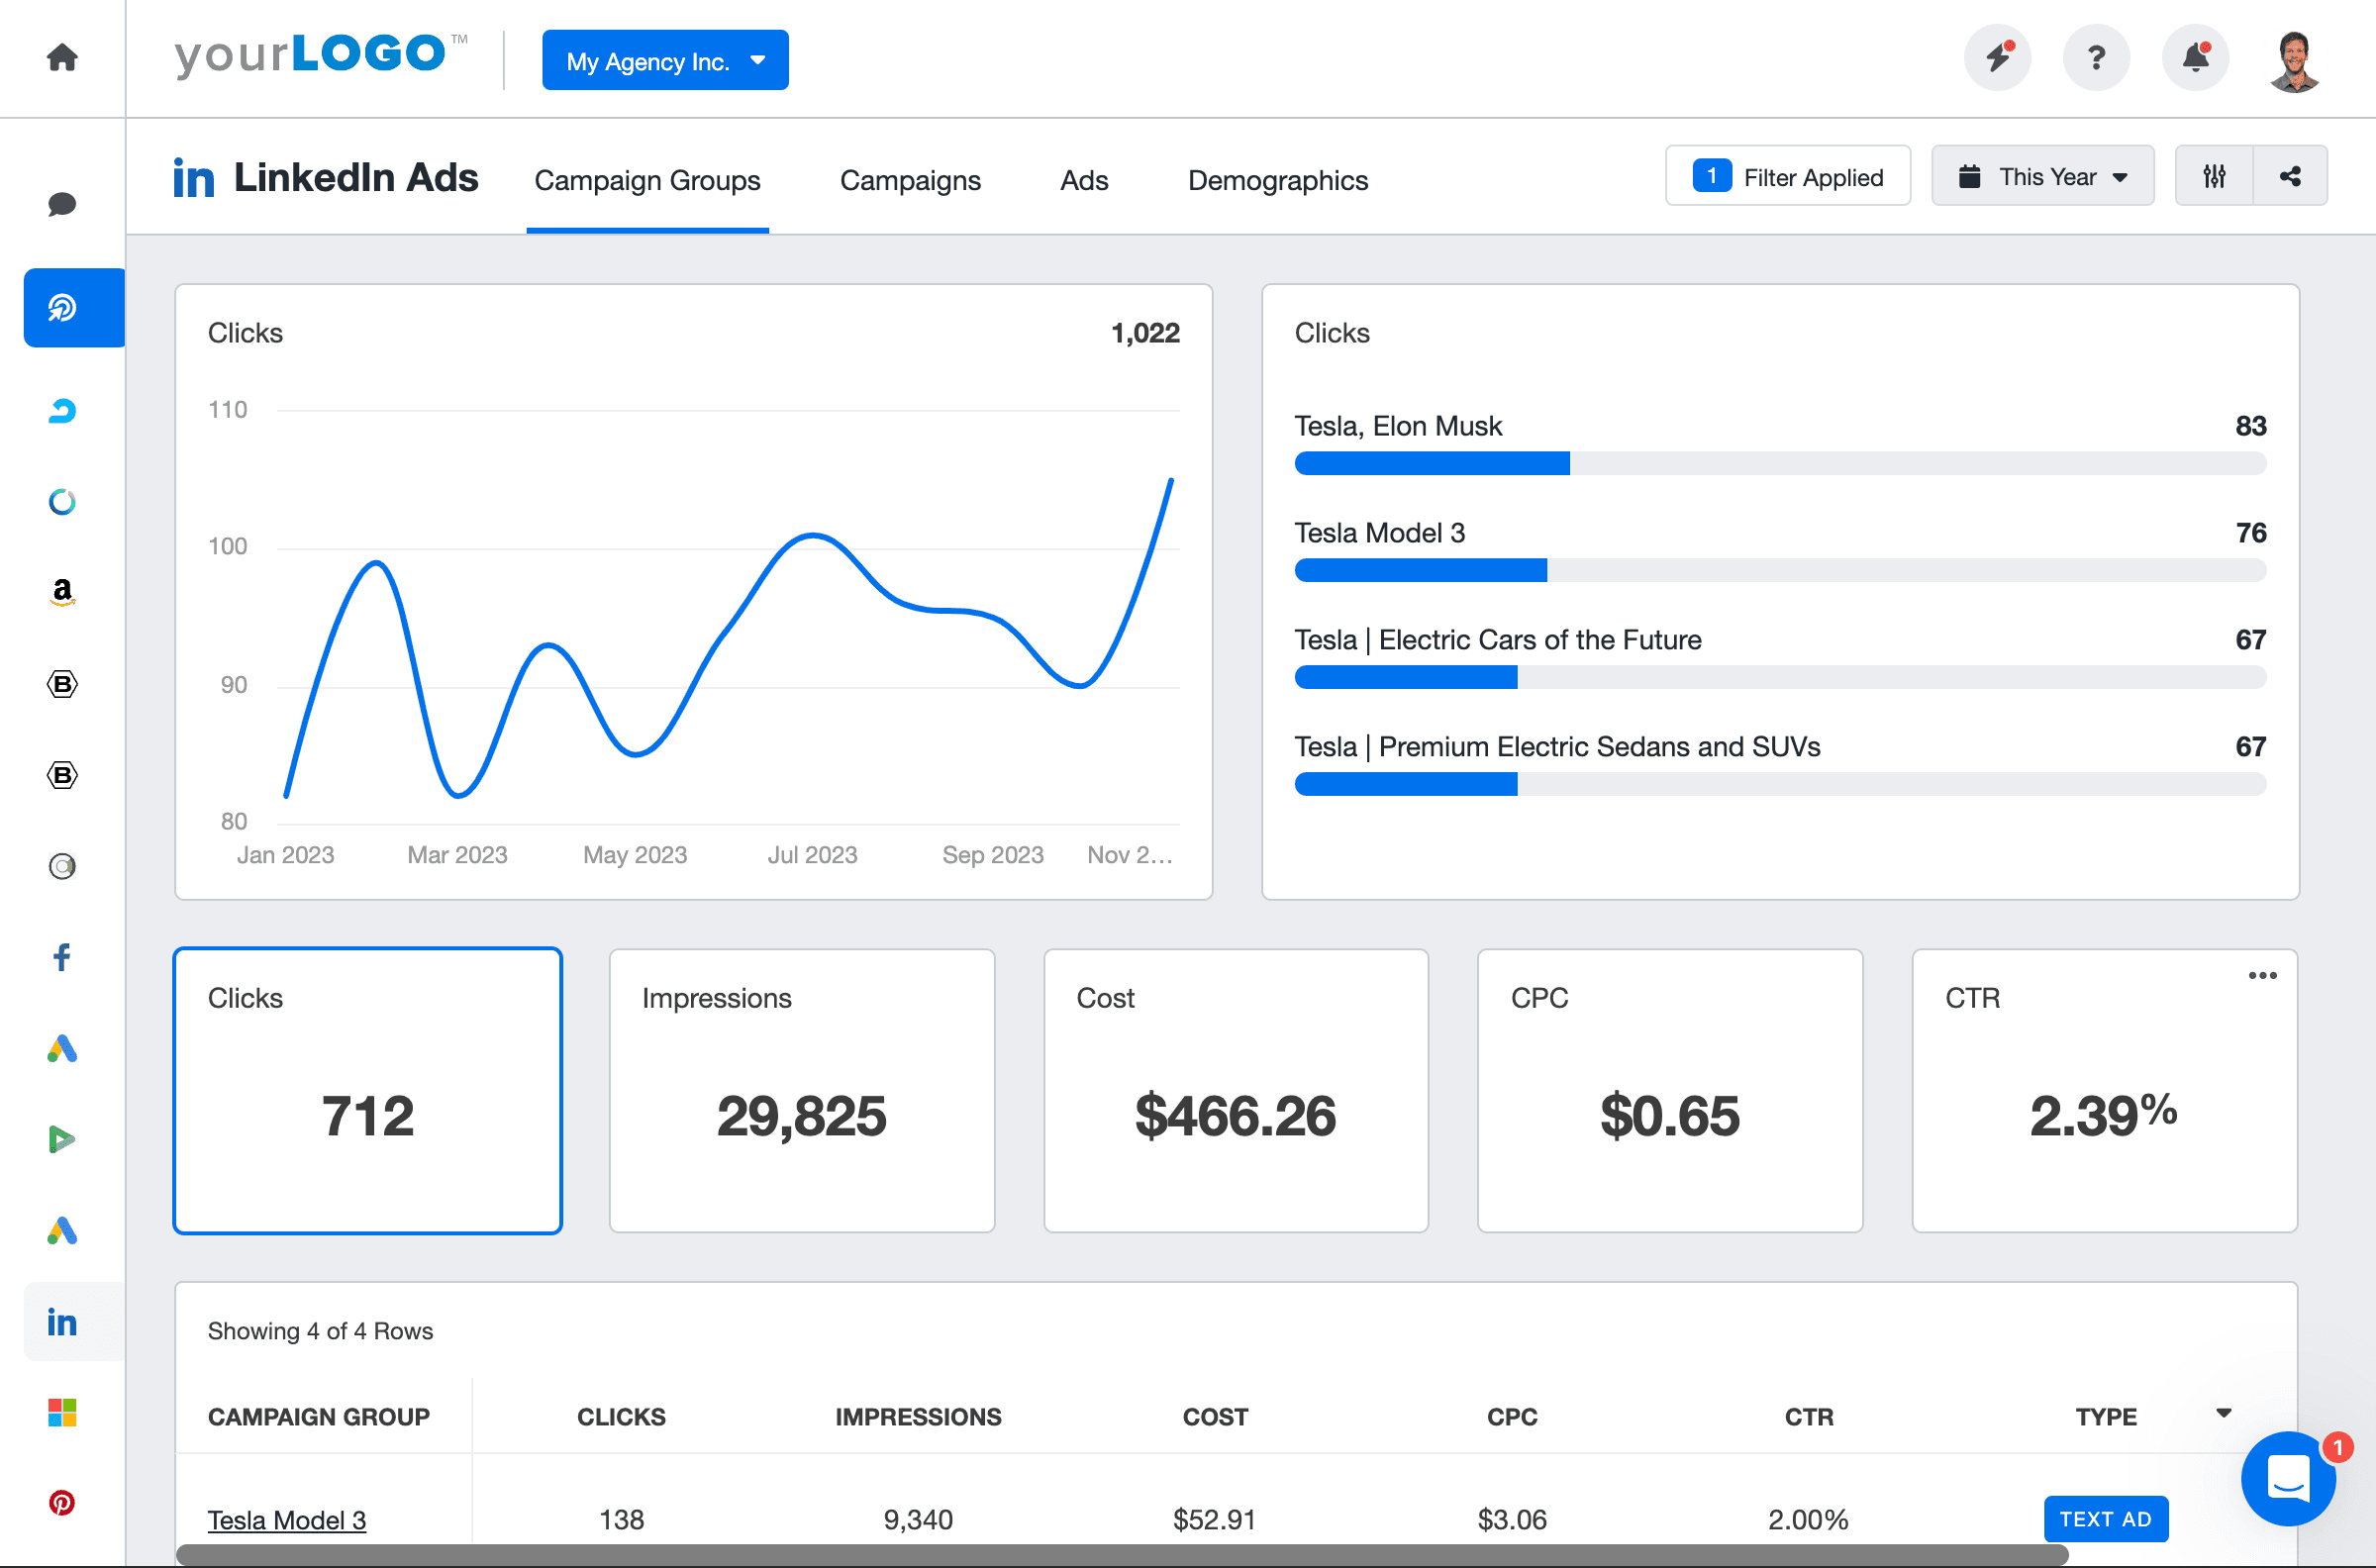The width and height of the screenshot is (2376, 1568).
Task: Switch to the Pinterest integration in the sidebar
Action: tap(62, 1503)
